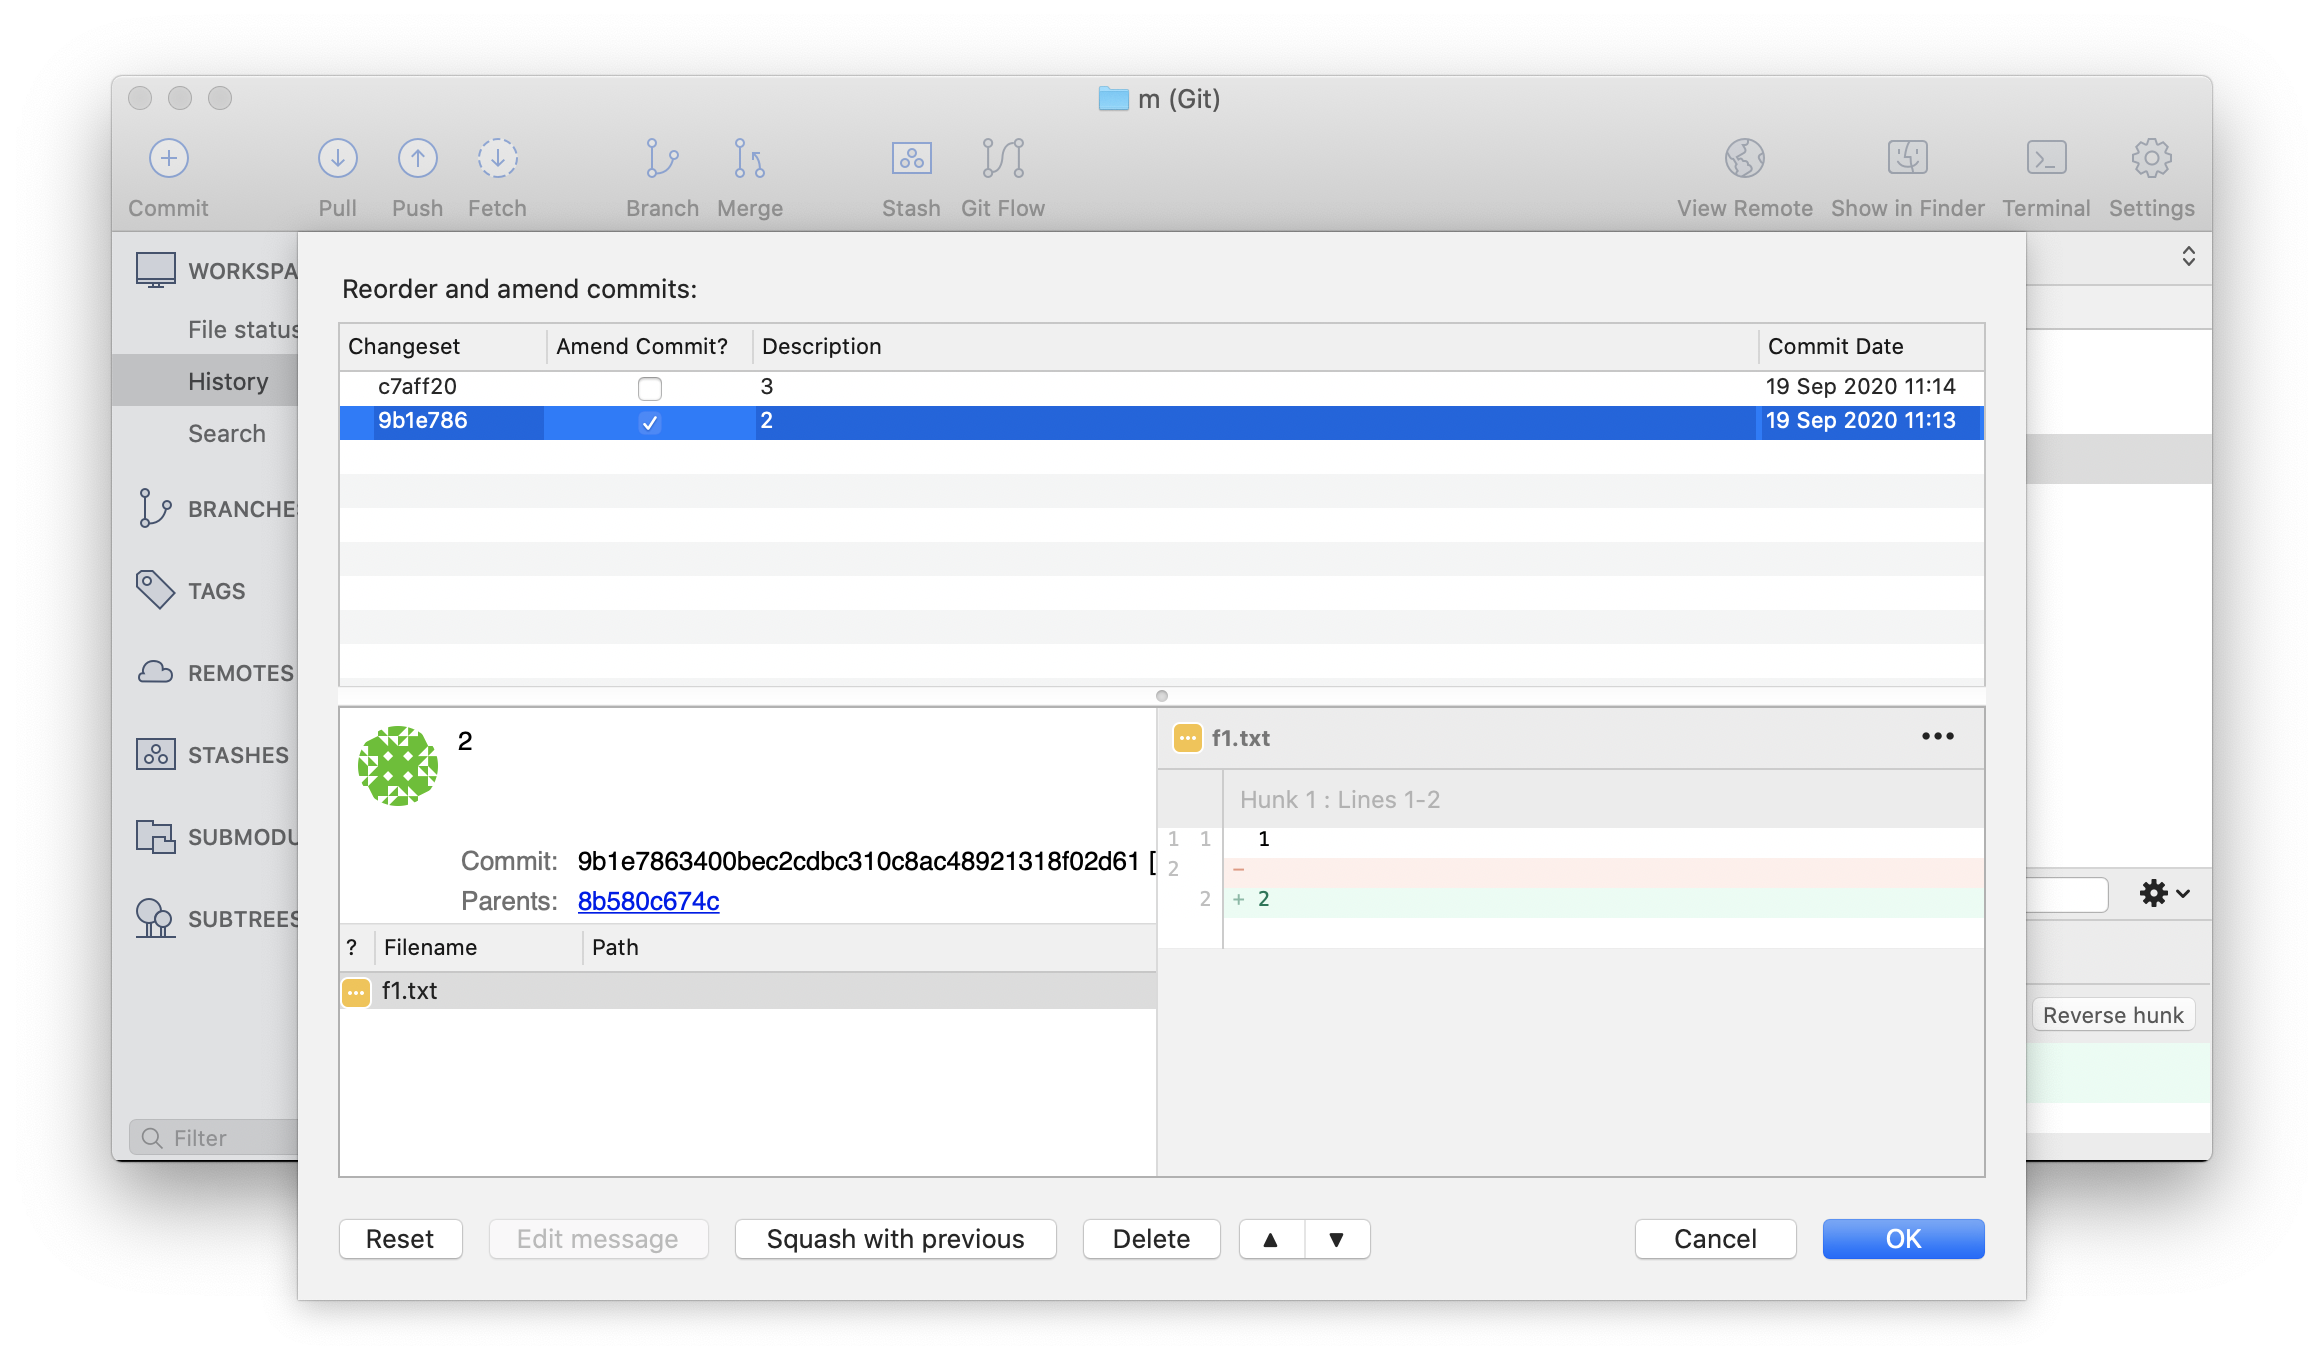Click the Commit toolbar icon
Image resolution: width=2324 pixels, height=1354 pixels.
pyautogui.click(x=168, y=158)
